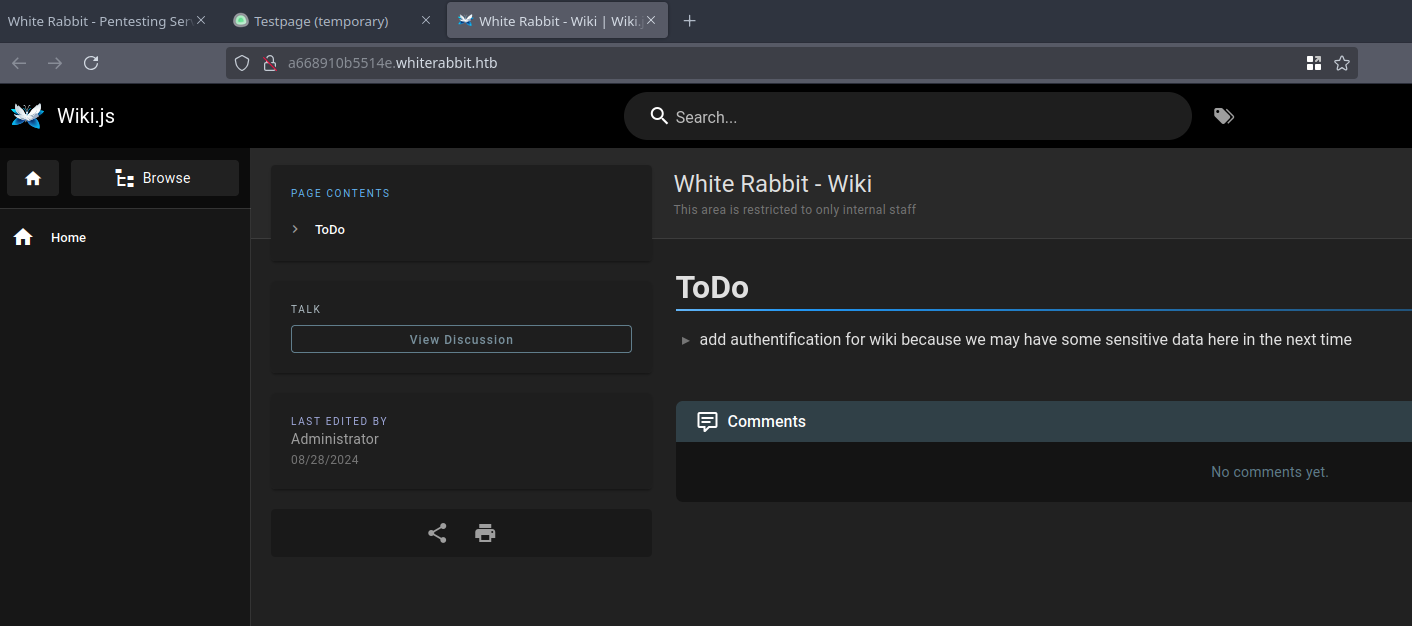Click the Wiki.js butterfly logo

coord(27,116)
